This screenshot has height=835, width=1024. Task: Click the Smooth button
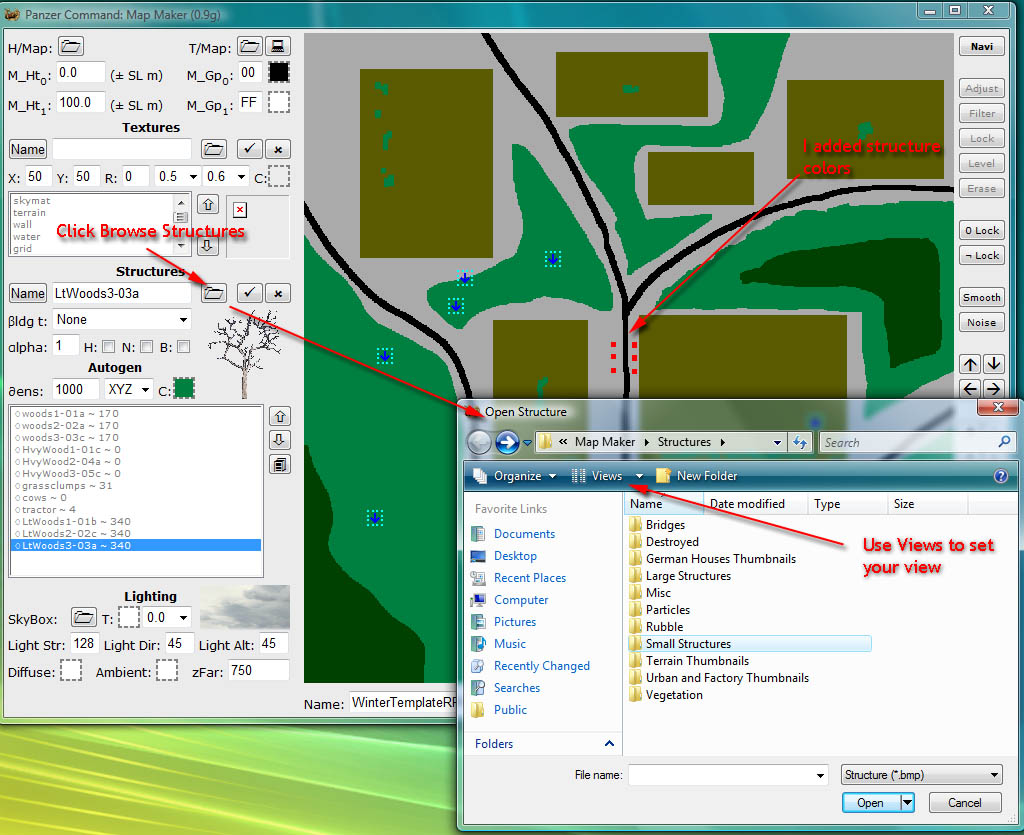[982, 298]
